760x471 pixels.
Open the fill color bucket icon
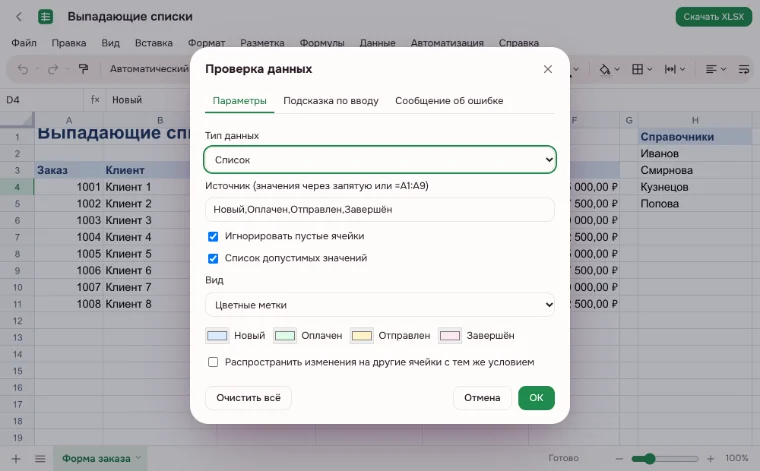tap(604, 69)
